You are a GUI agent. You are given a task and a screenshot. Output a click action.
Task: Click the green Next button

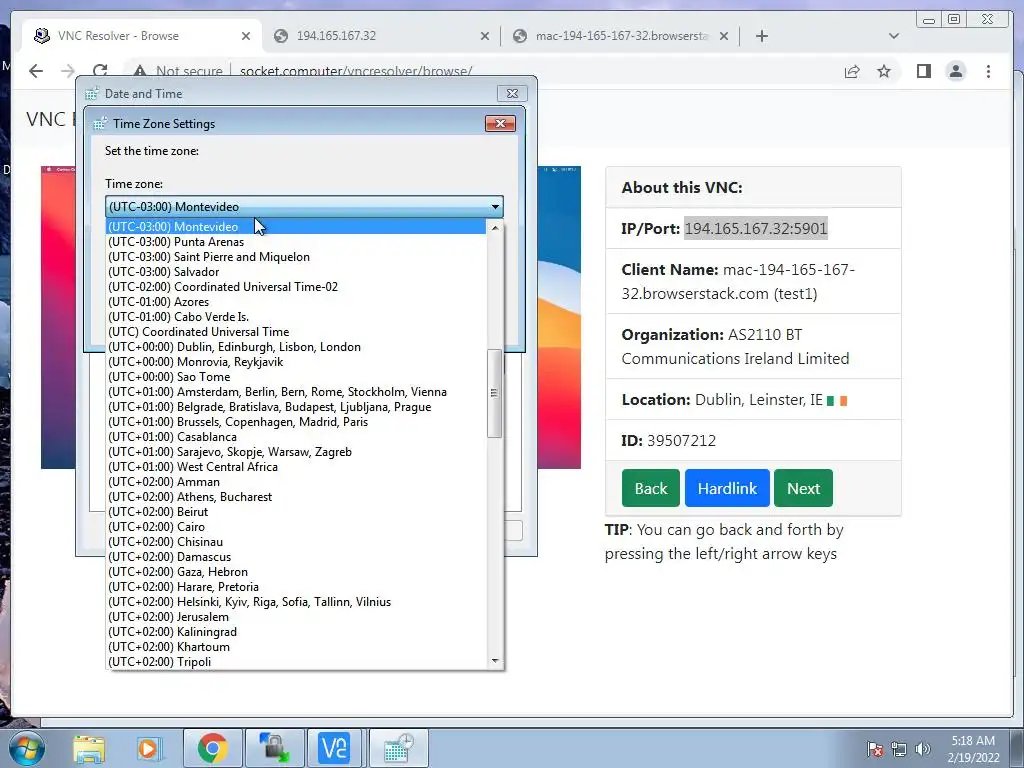pos(803,488)
